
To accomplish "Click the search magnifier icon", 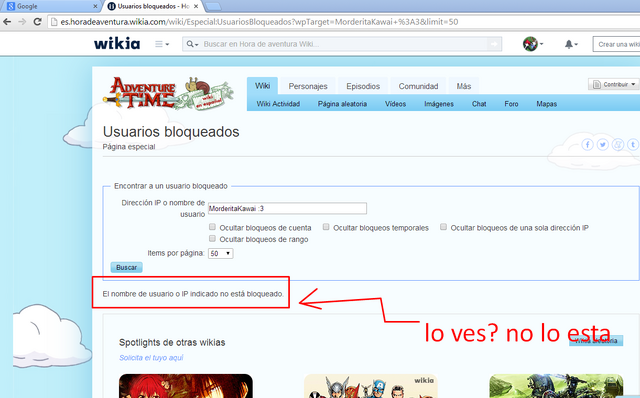I will [192, 44].
